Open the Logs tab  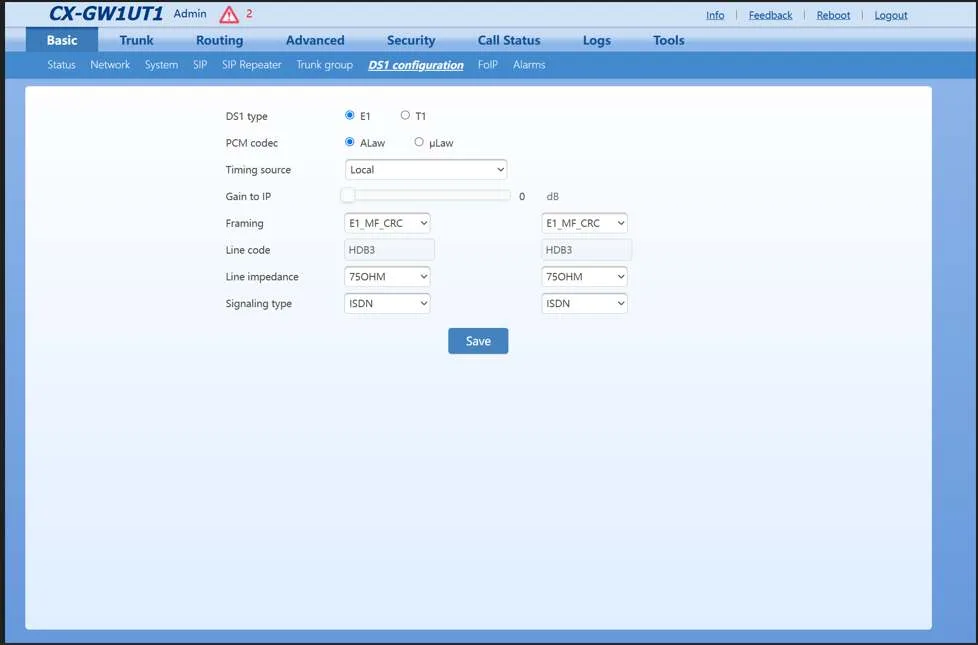(x=597, y=40)
